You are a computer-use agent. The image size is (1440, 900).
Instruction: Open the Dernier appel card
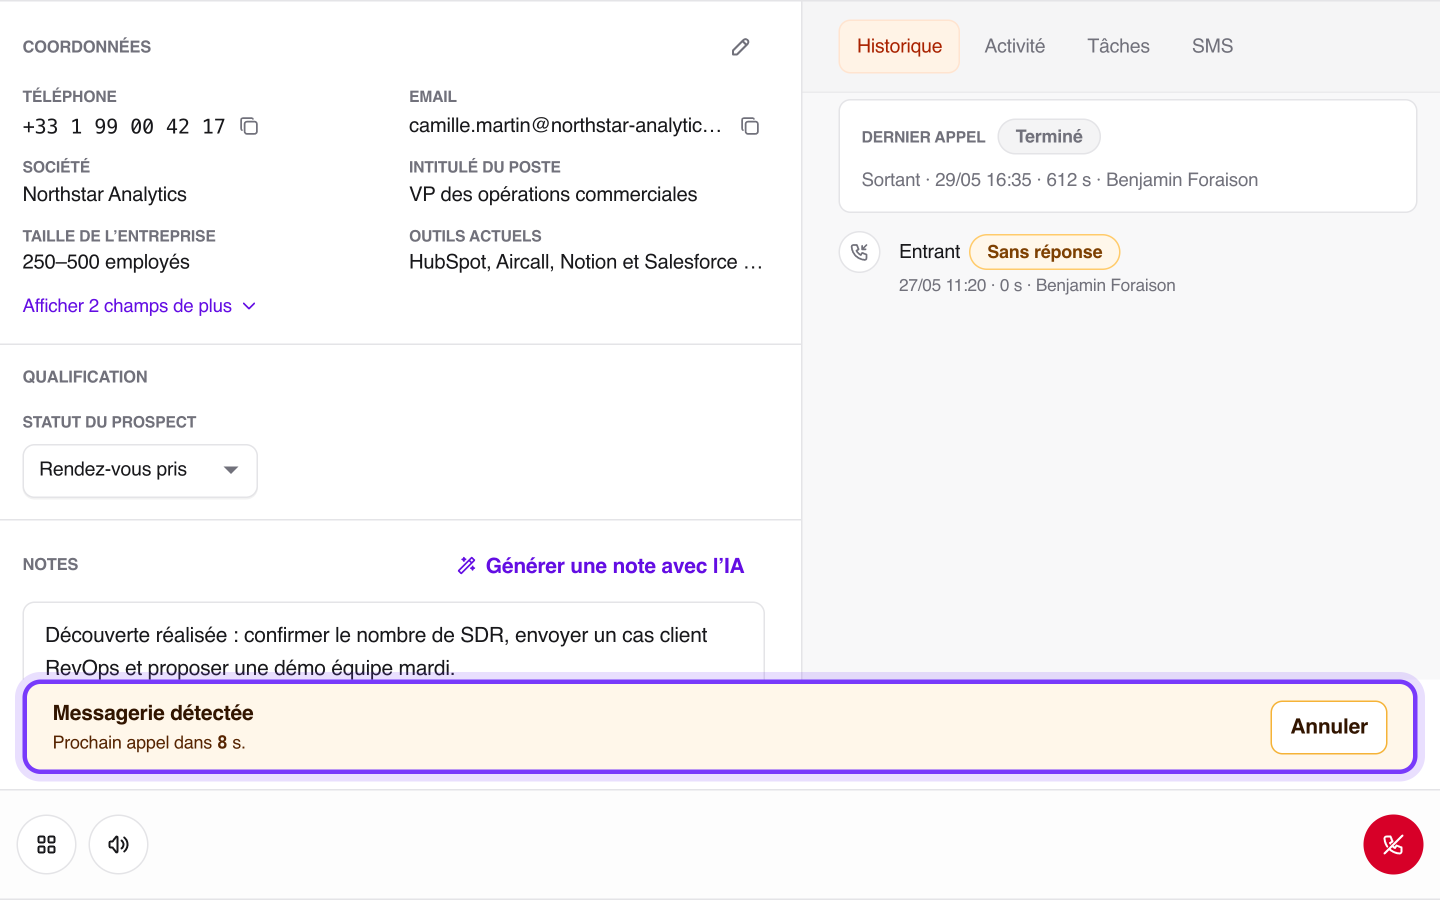(x=1128, y=156)
